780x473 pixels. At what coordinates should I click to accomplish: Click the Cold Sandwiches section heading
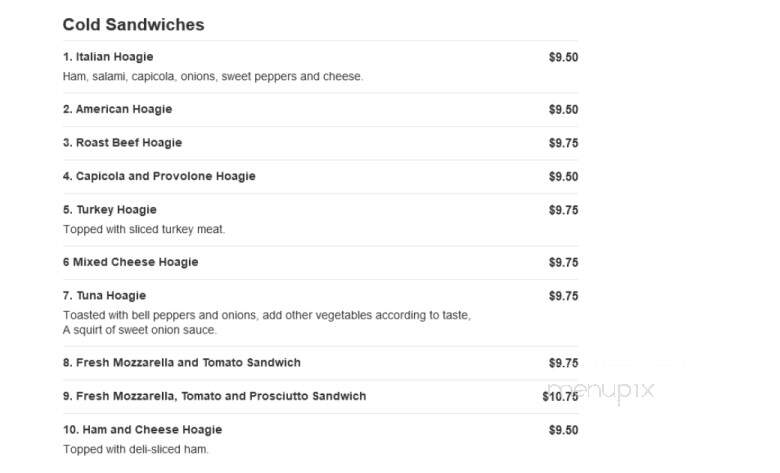tap(133, 24)
